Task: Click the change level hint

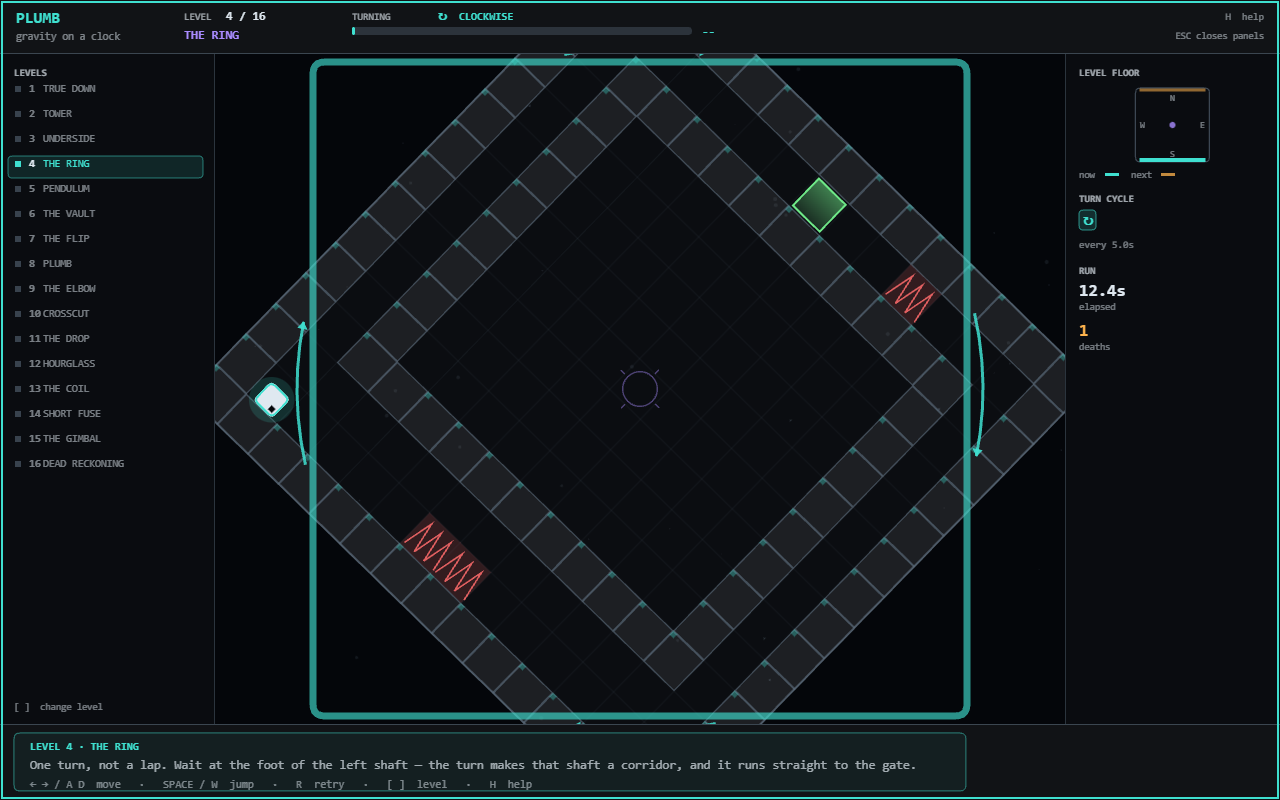Action: click(x=58, y=707)
